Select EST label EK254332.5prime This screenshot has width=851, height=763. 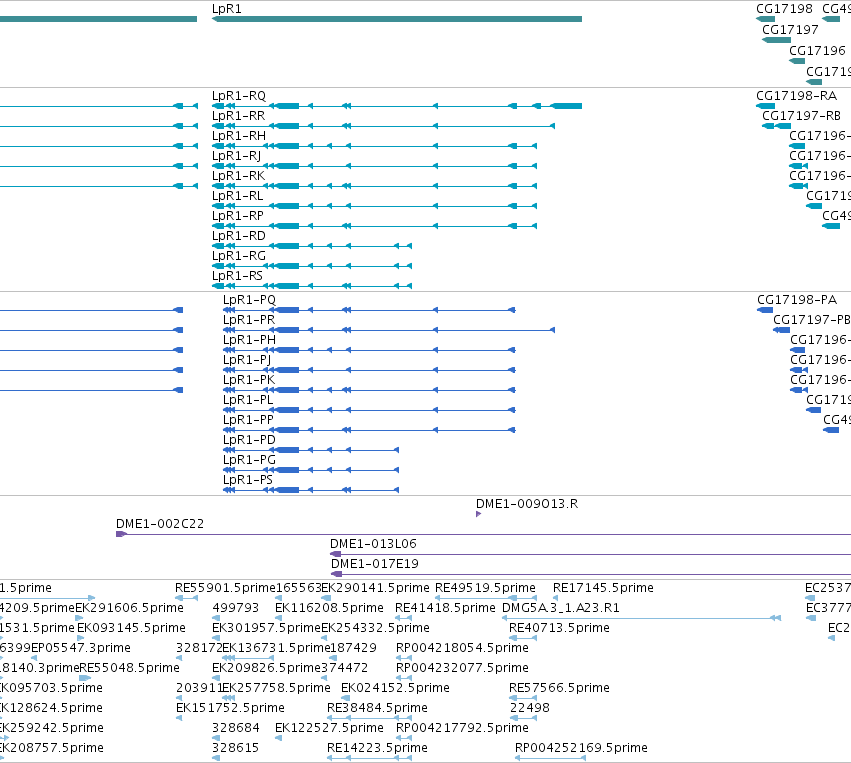(x=376, y=628)
